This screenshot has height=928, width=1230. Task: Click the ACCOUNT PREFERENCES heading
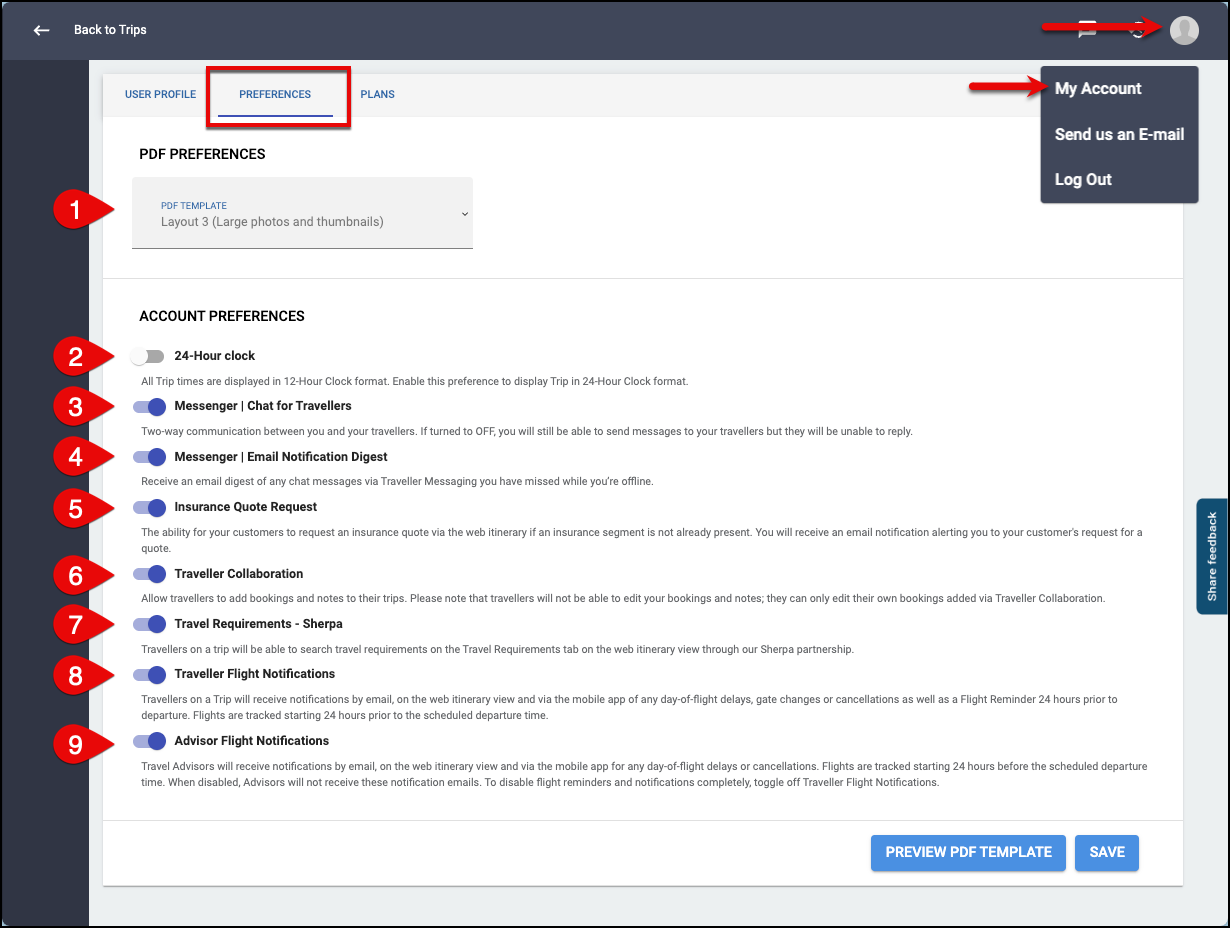click(222, 316)
